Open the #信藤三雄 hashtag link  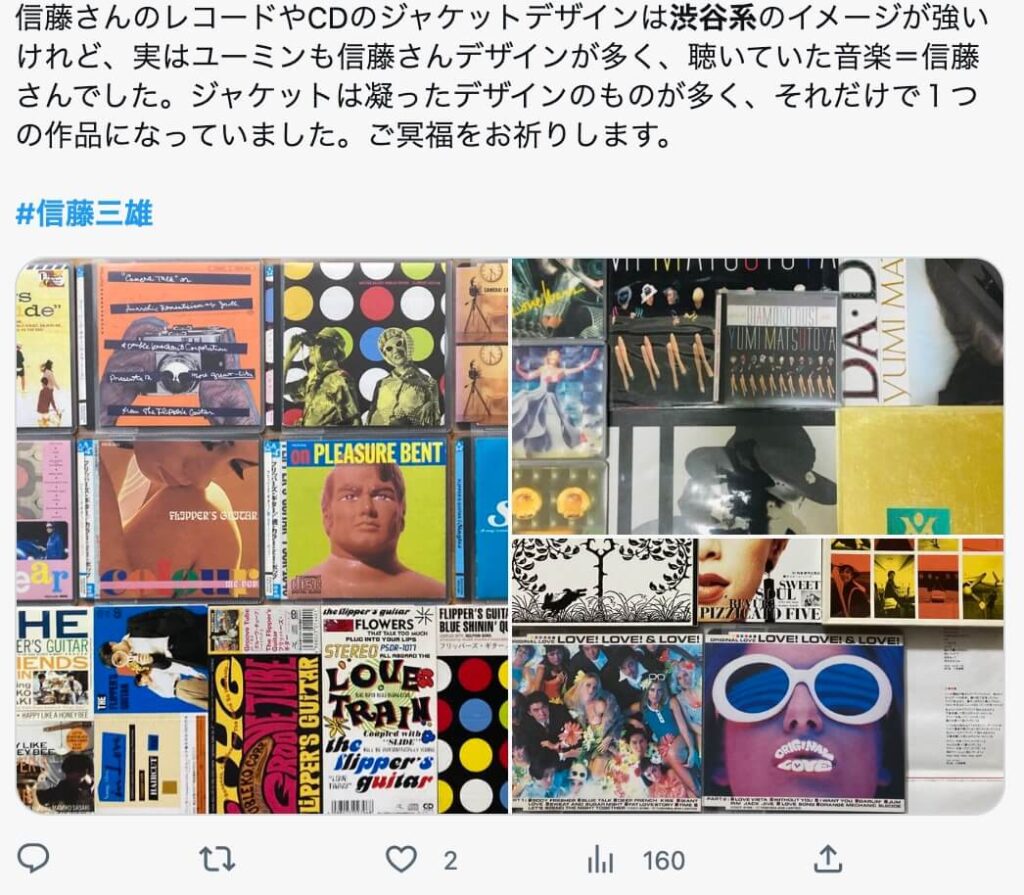click(x=84, y=213)
